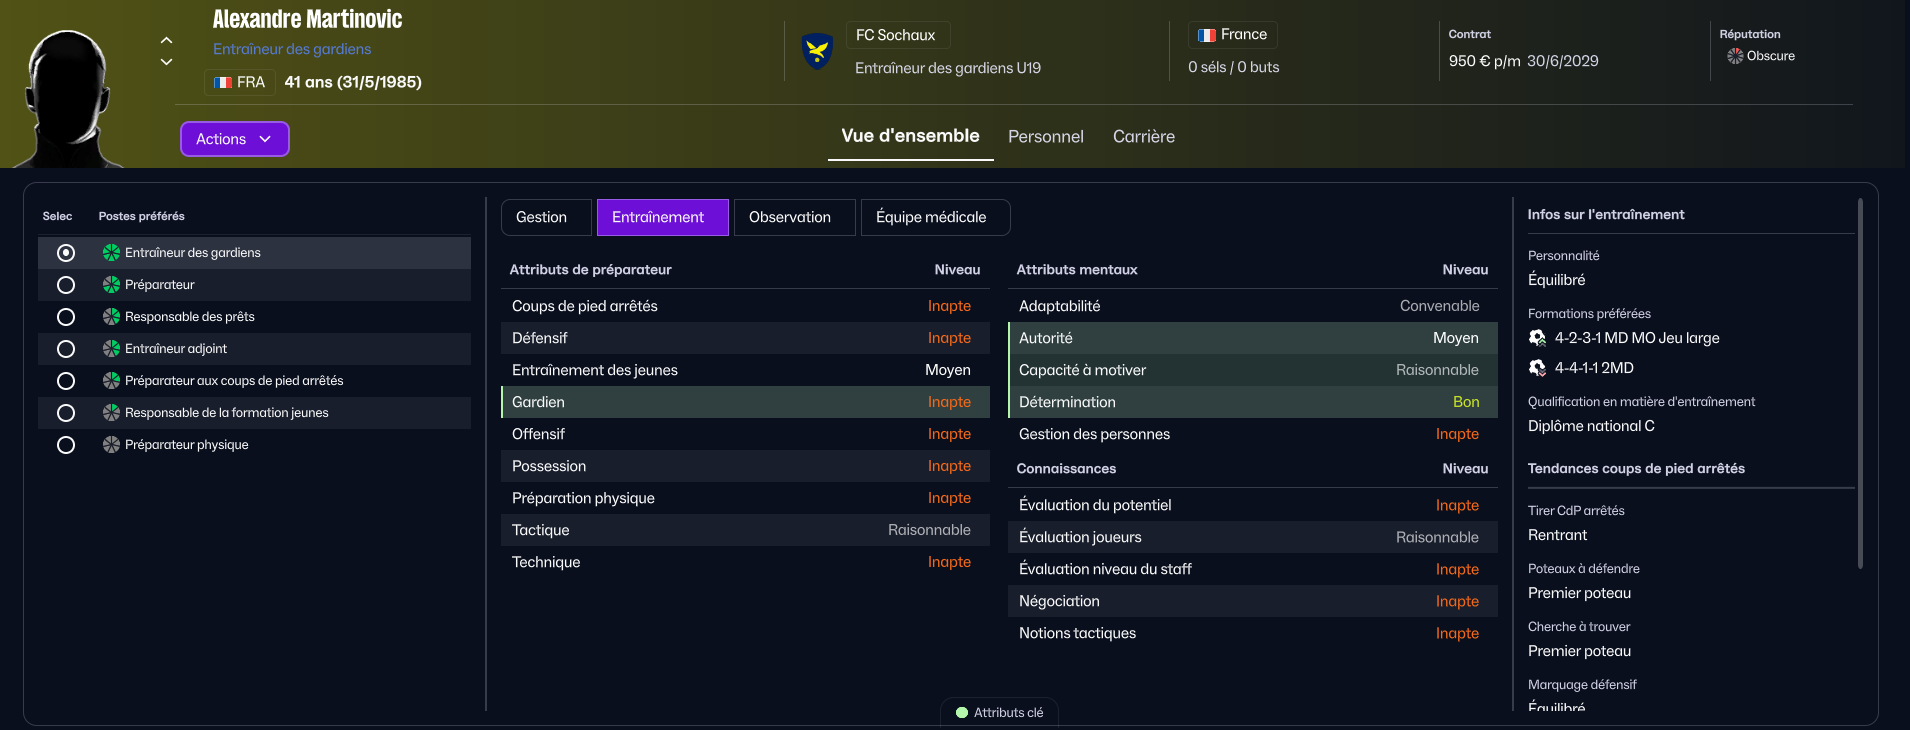This screenshot has height=730, width=1910.
Task: Select the Responsable des prêts radio button
Action: [66, 317]
